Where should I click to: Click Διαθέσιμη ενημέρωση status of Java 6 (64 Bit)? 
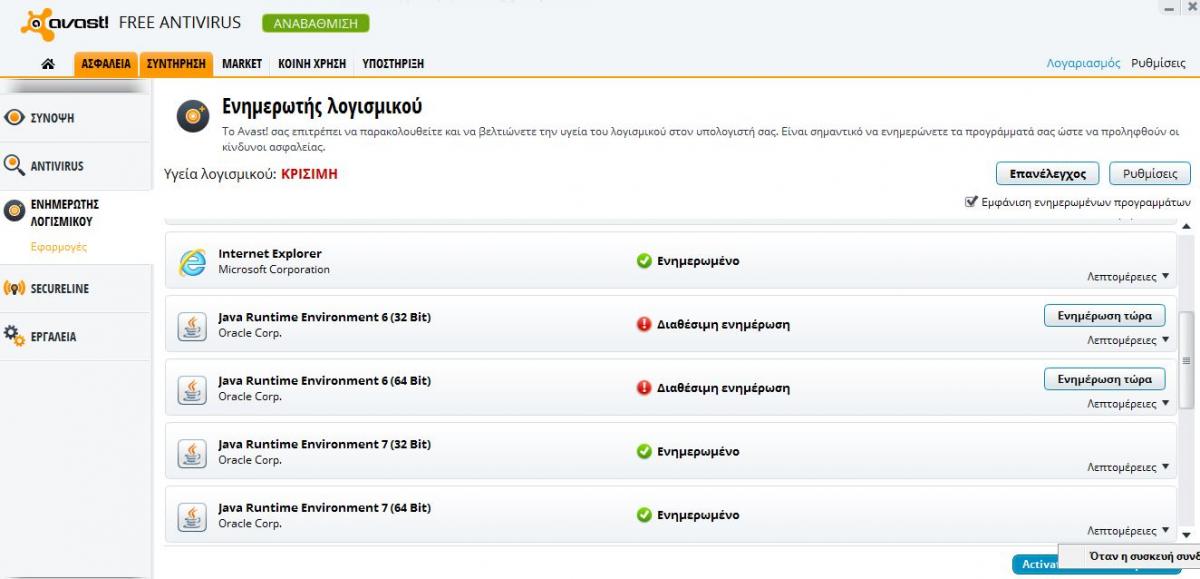(x=723, y=389)
